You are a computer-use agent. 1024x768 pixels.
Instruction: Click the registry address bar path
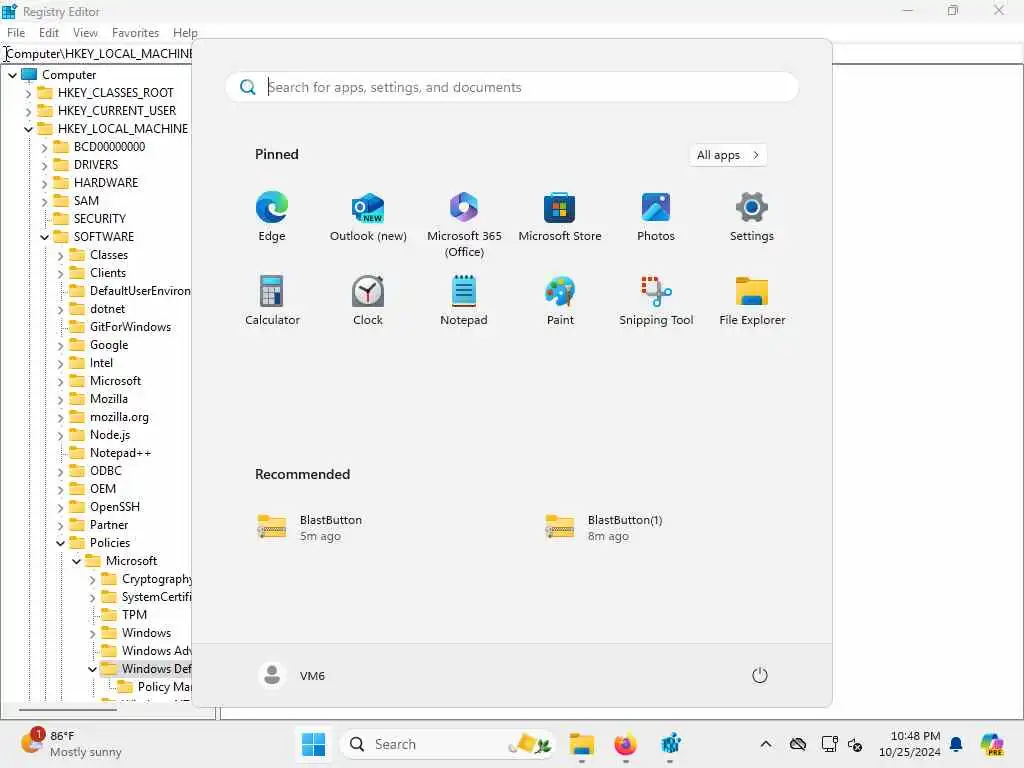click(x=98, y=54)
